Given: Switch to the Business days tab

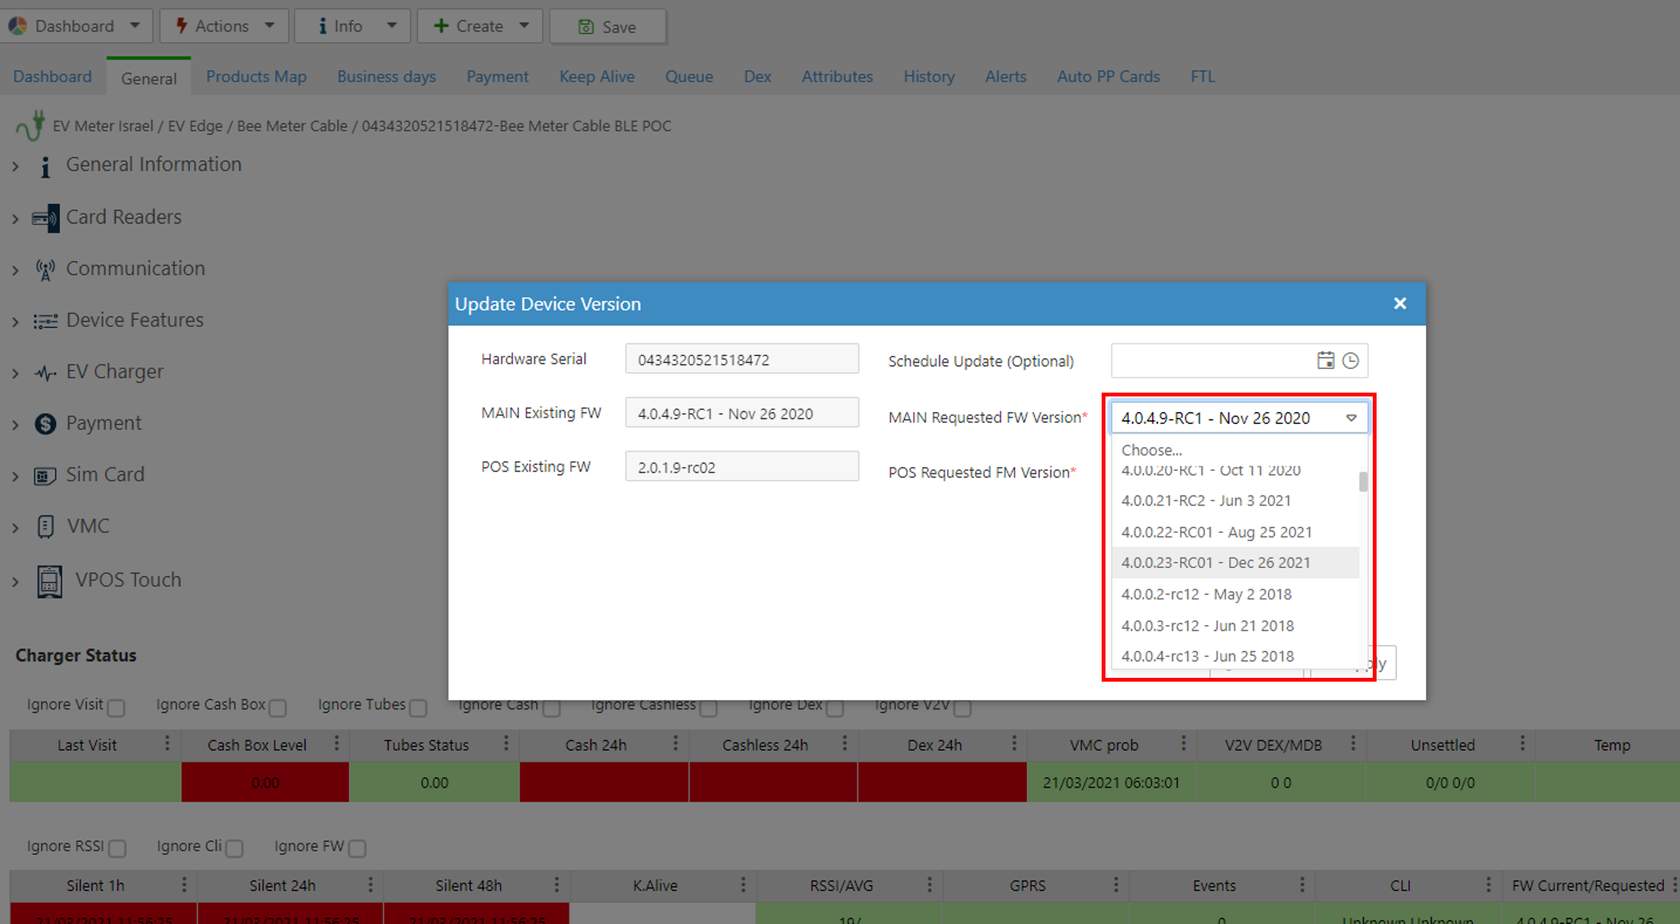Looking at the screenshot, I should [386, 76].
